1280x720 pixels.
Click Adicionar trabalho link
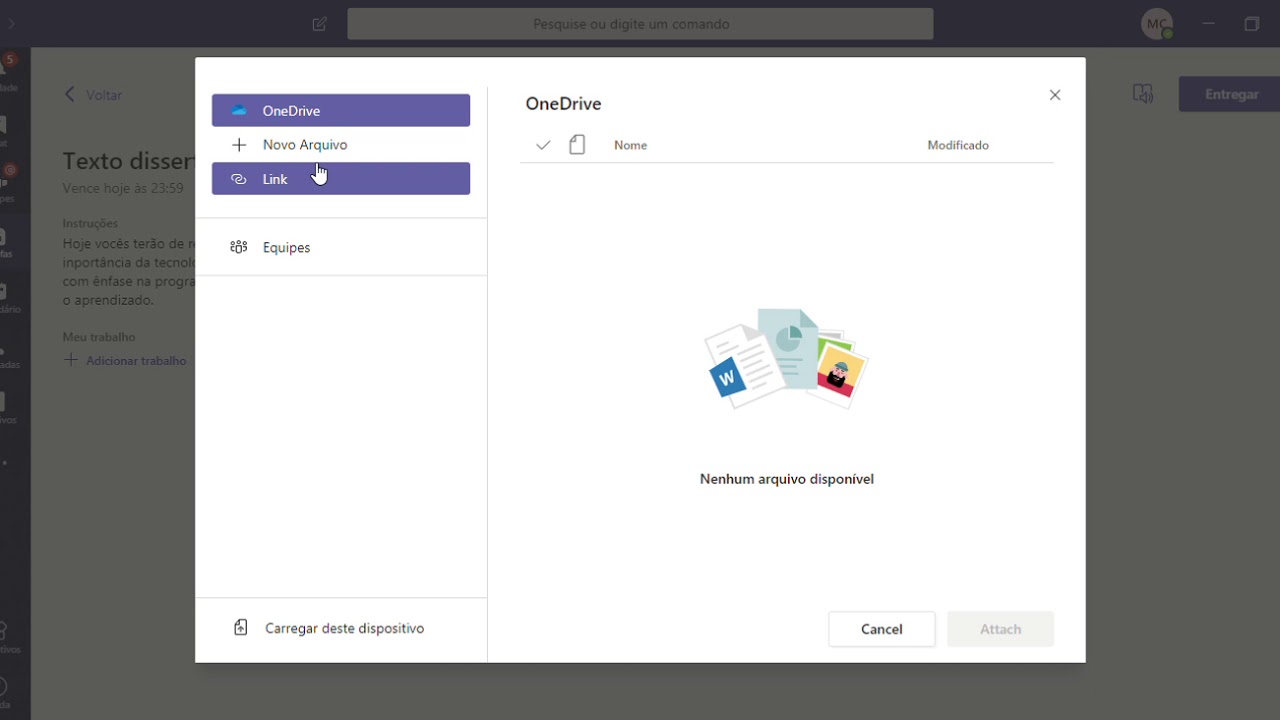point(136,360)
